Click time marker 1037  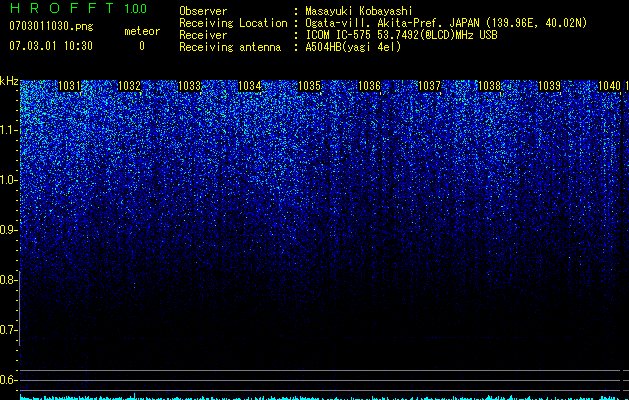(x=429, y=86)
